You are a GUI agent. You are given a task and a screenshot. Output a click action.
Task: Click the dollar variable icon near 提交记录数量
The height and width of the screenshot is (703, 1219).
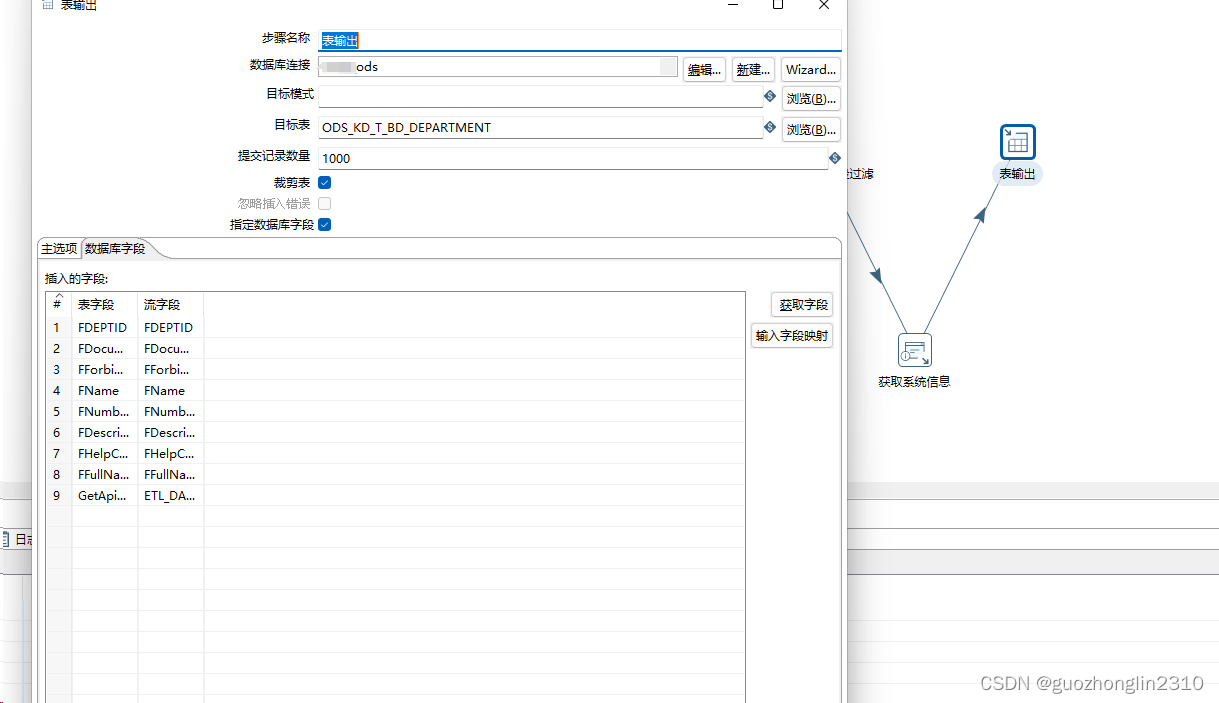pyautogui.click(x=835, y=157)
